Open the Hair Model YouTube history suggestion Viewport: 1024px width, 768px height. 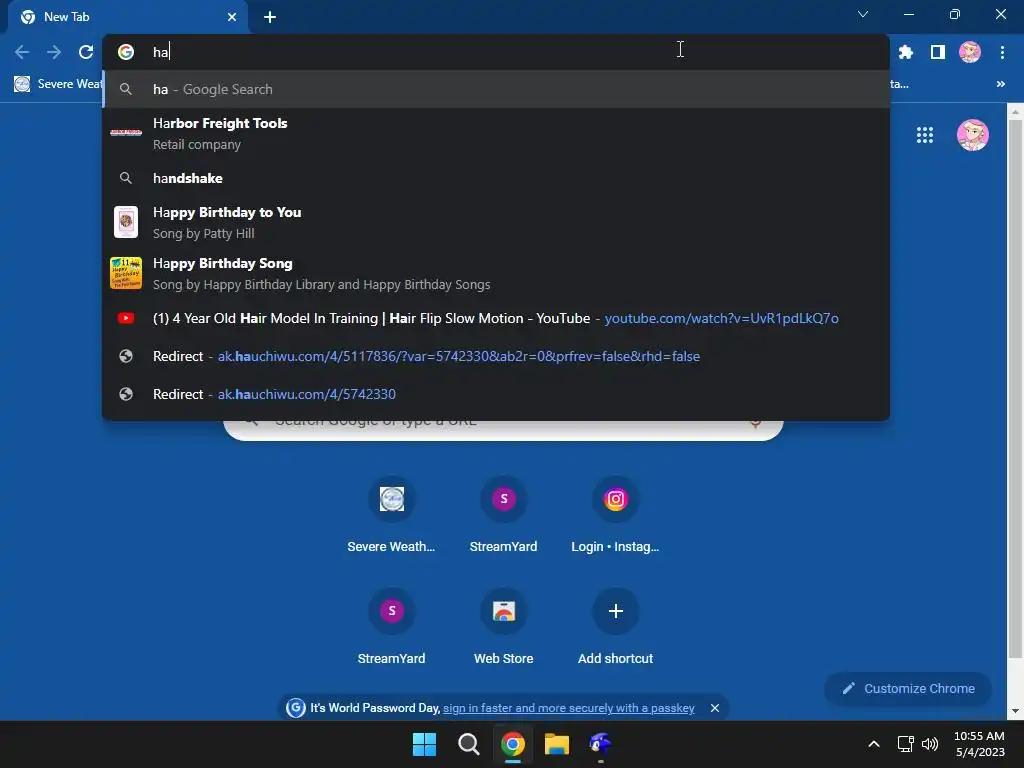click(x=496, y=318)
